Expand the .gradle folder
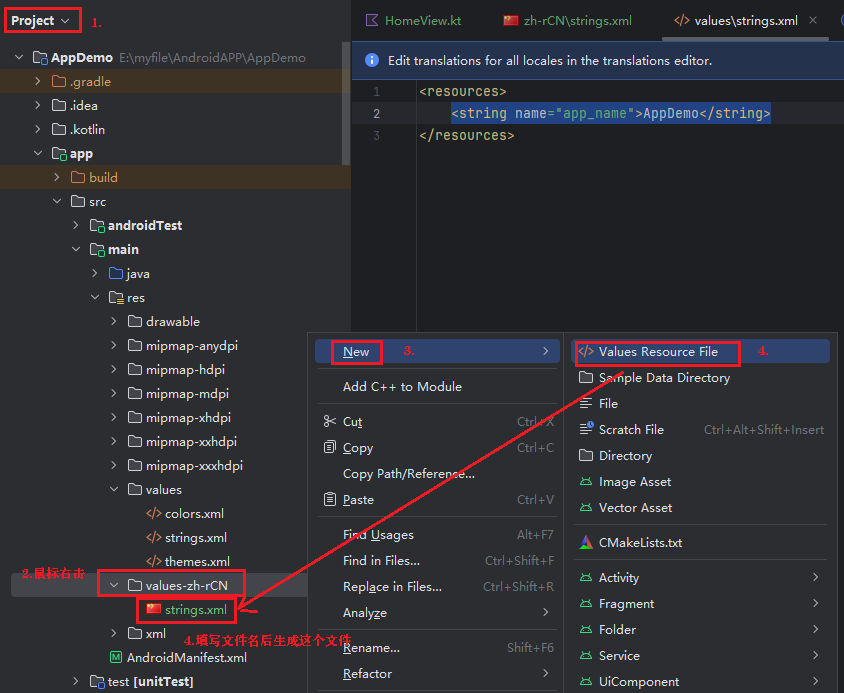This screenshot has height=693, width=844. [38, 81]
